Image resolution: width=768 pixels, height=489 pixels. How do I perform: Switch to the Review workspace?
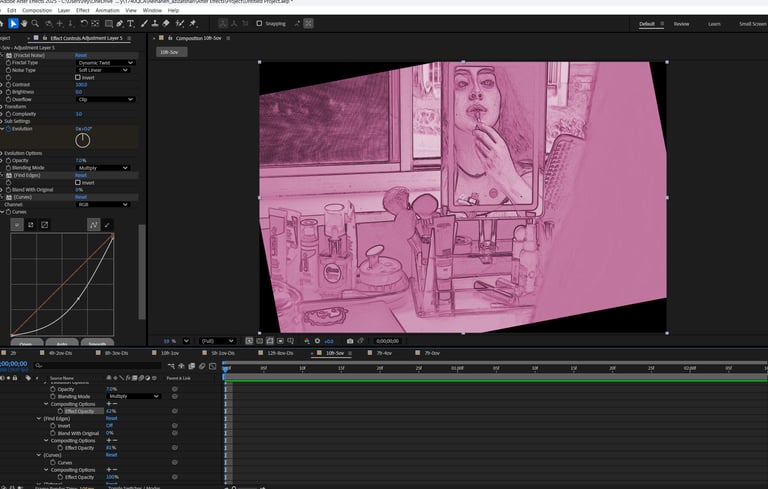[x=681, y=23]
